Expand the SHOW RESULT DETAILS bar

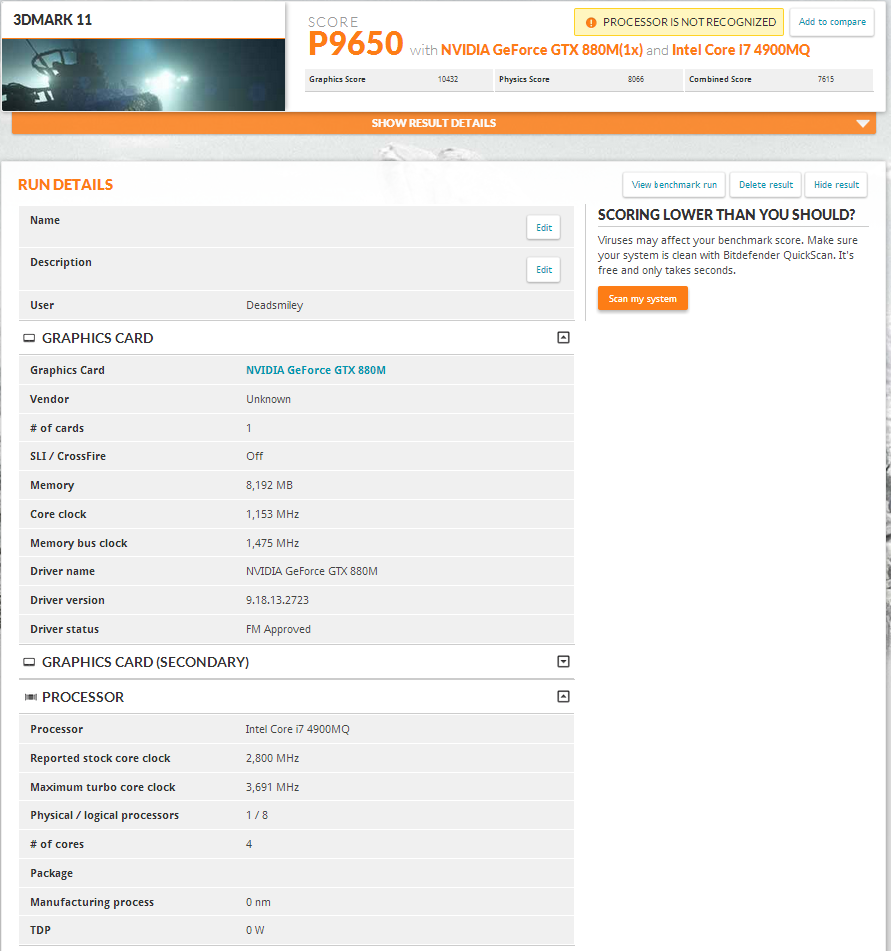pyautogui.click(x=444, y=123)
